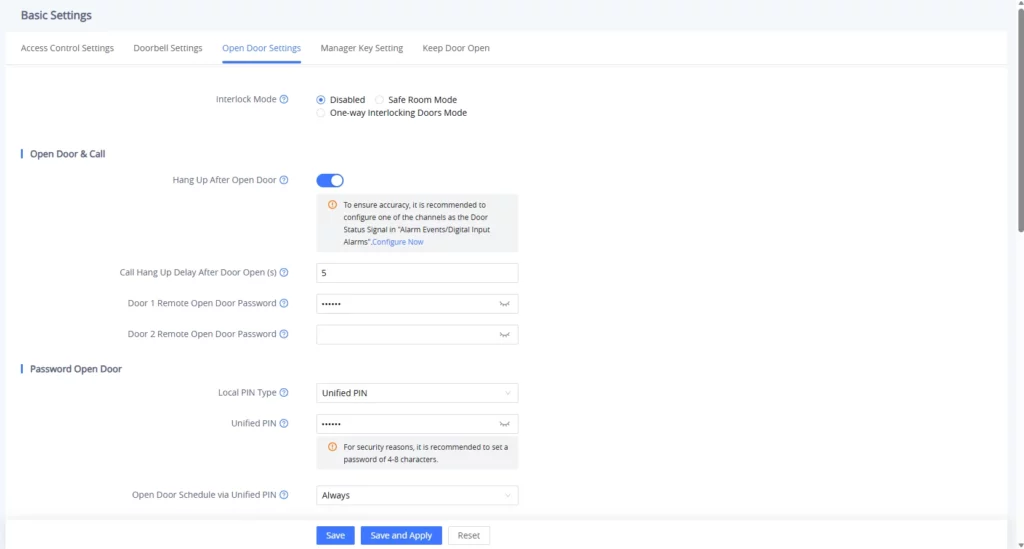Reveal Door 1 Remote Open Door Password
This screenshot has height=549, width=1024.
[504, 304]
